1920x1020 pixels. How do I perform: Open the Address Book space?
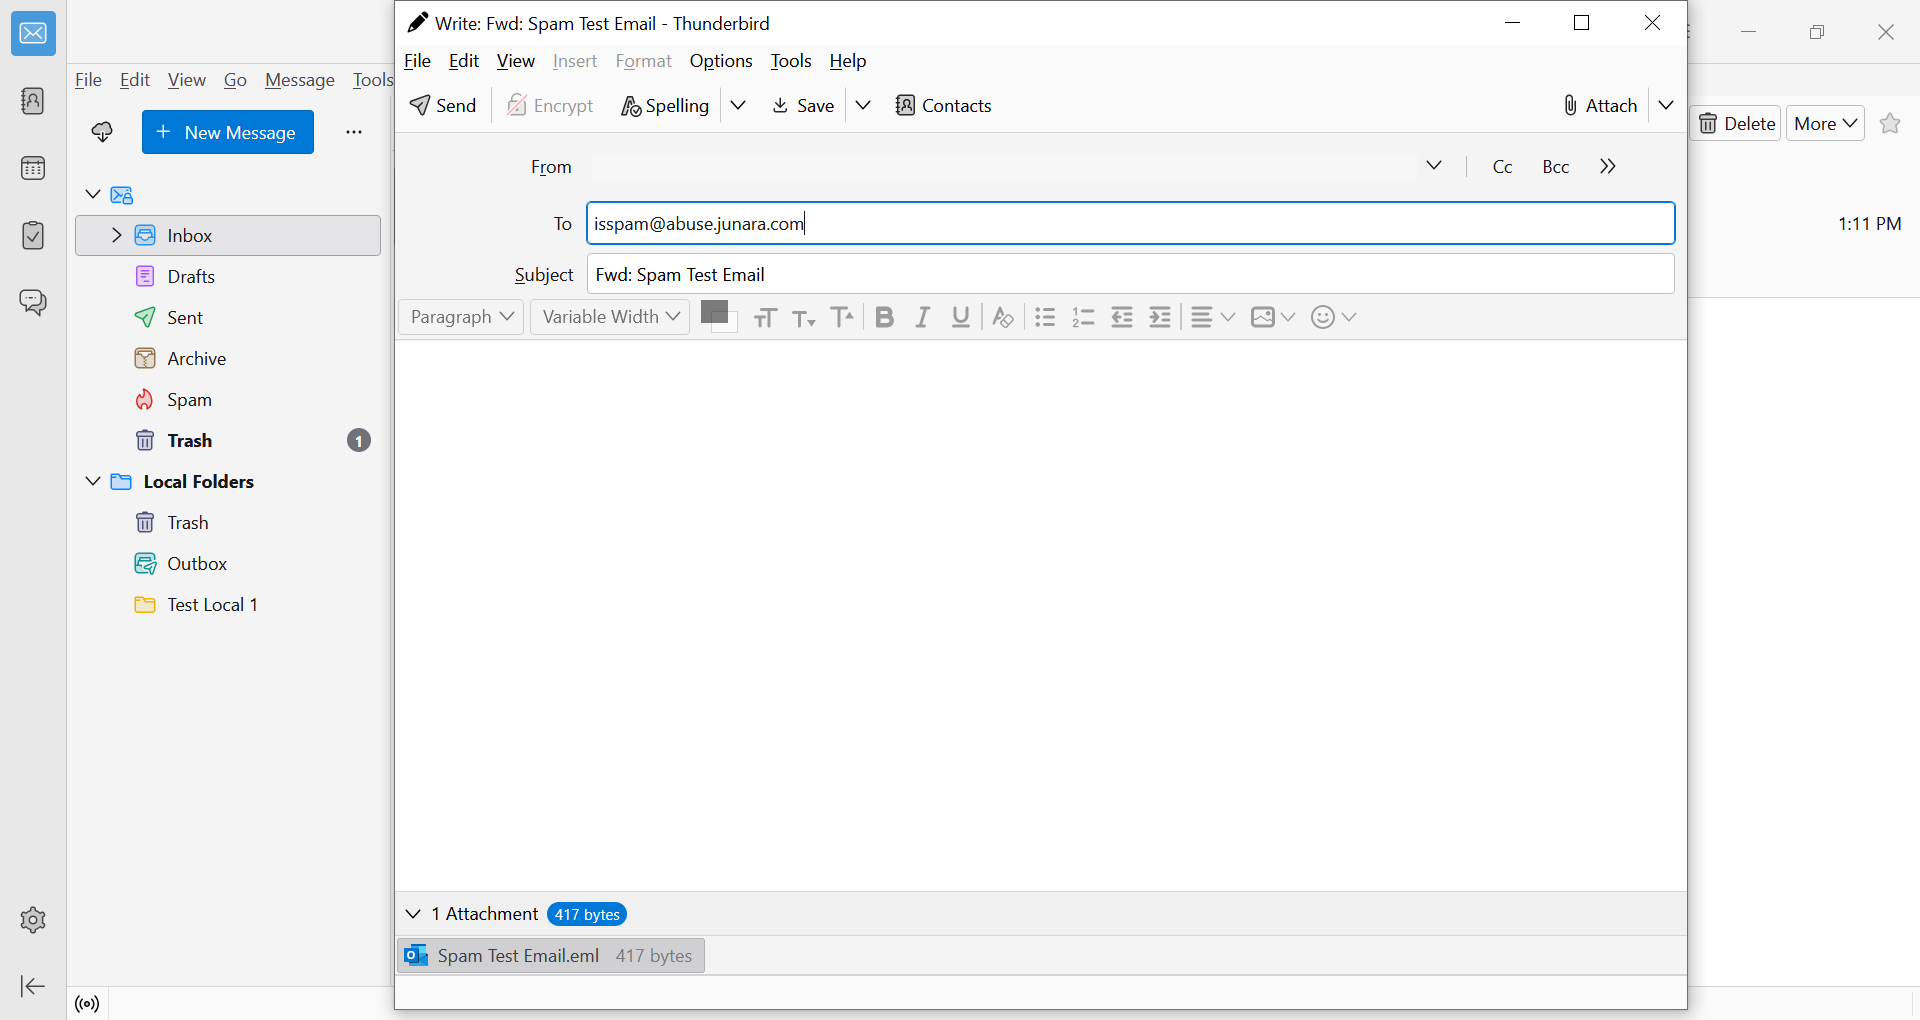coord(33,101)
